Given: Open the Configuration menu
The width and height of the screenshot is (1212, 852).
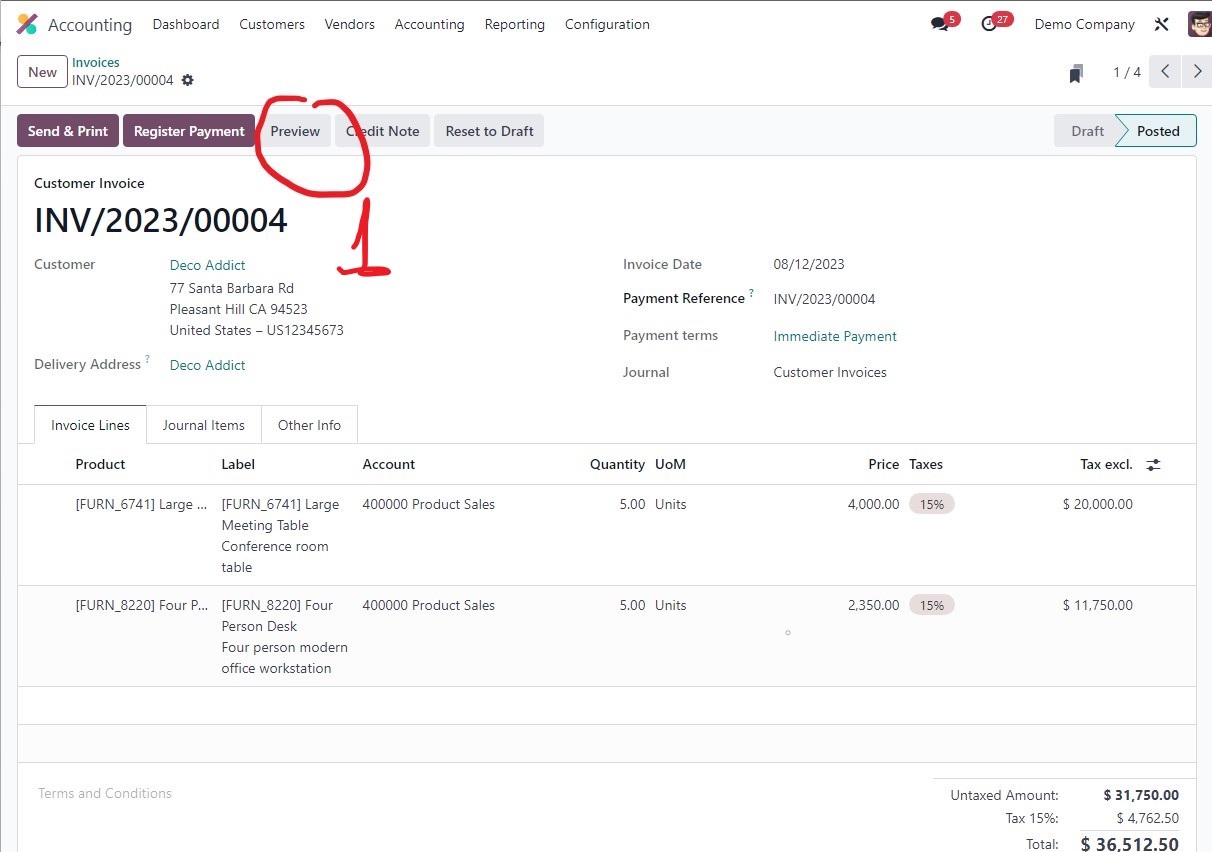Looking at the screenshot, I should 606,24.
